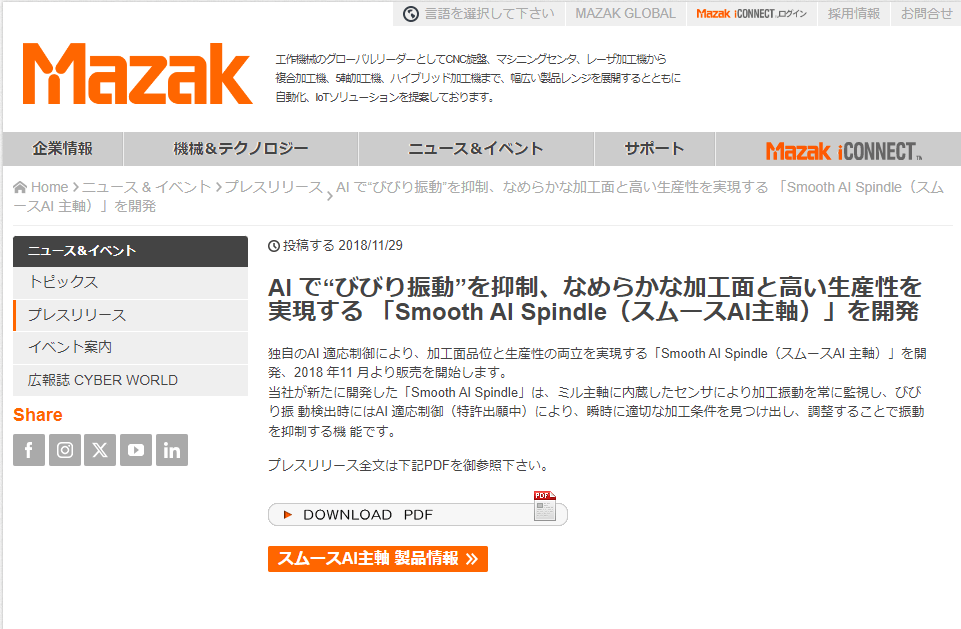Open the ニュース&イベント main menu
This screenshot has width=961, height=629.
(476, 149)
